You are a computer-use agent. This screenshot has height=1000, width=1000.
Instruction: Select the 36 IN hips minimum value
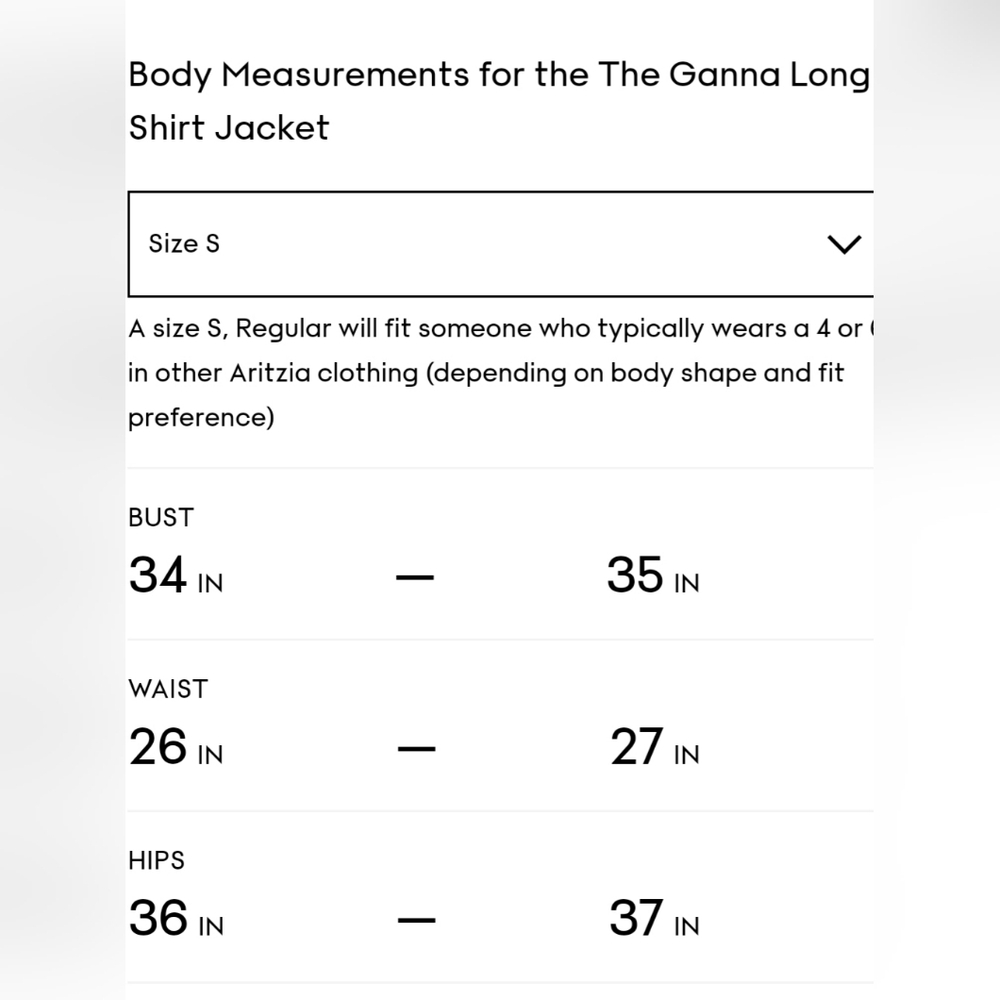pos(176,918)
